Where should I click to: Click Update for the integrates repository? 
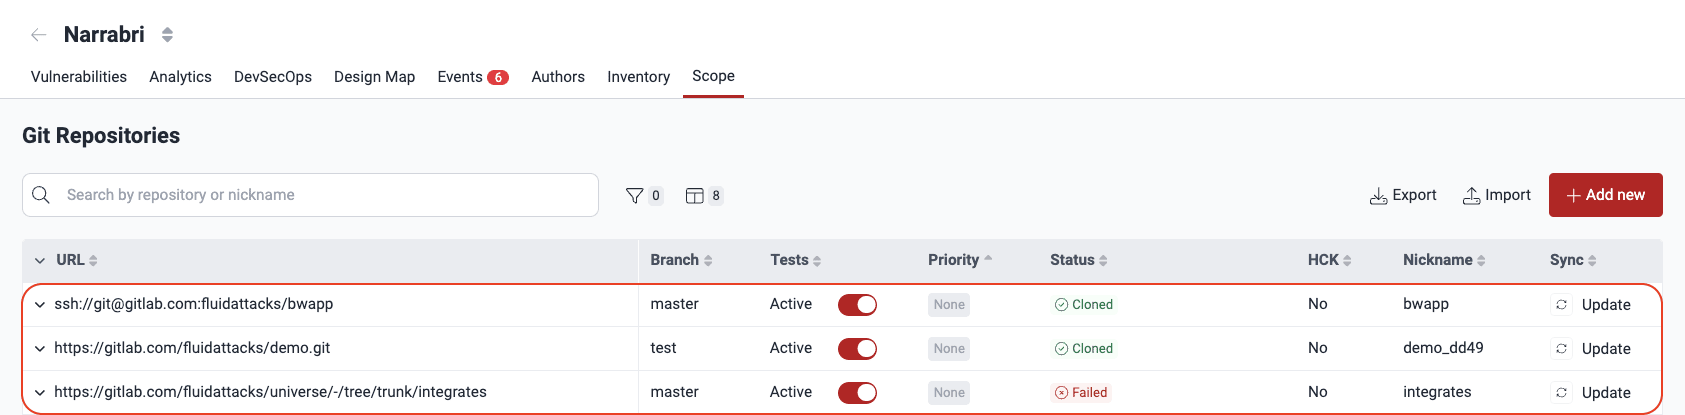pos(1605,393)
